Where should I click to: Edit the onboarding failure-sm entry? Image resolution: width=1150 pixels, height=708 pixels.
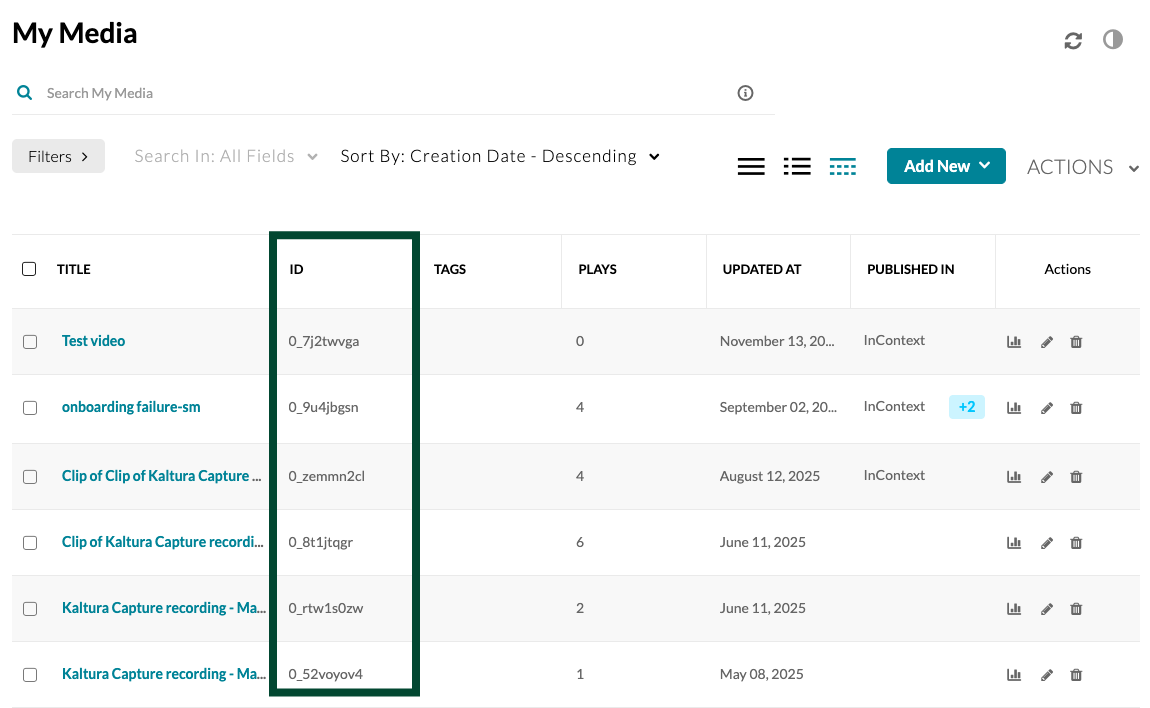tap(1047, 408)
